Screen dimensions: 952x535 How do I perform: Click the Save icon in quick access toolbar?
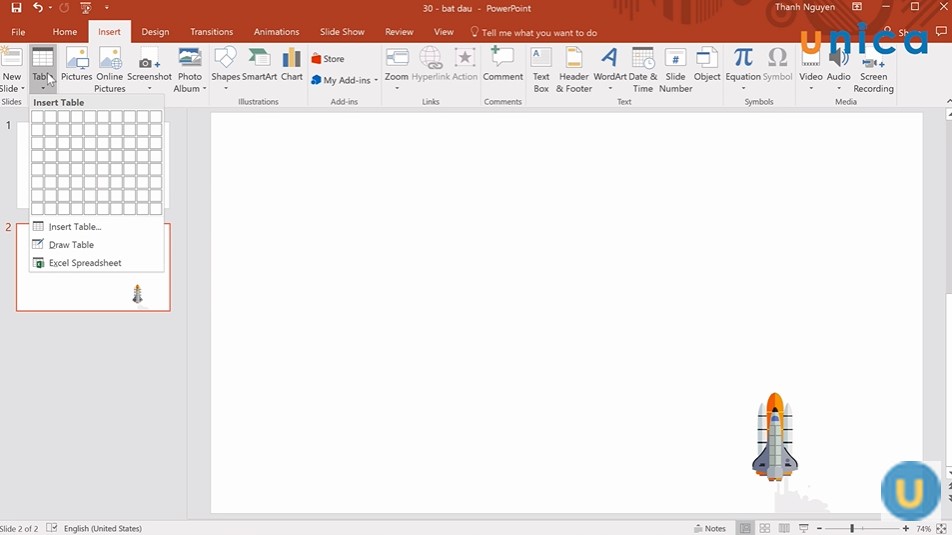[16, 8]
